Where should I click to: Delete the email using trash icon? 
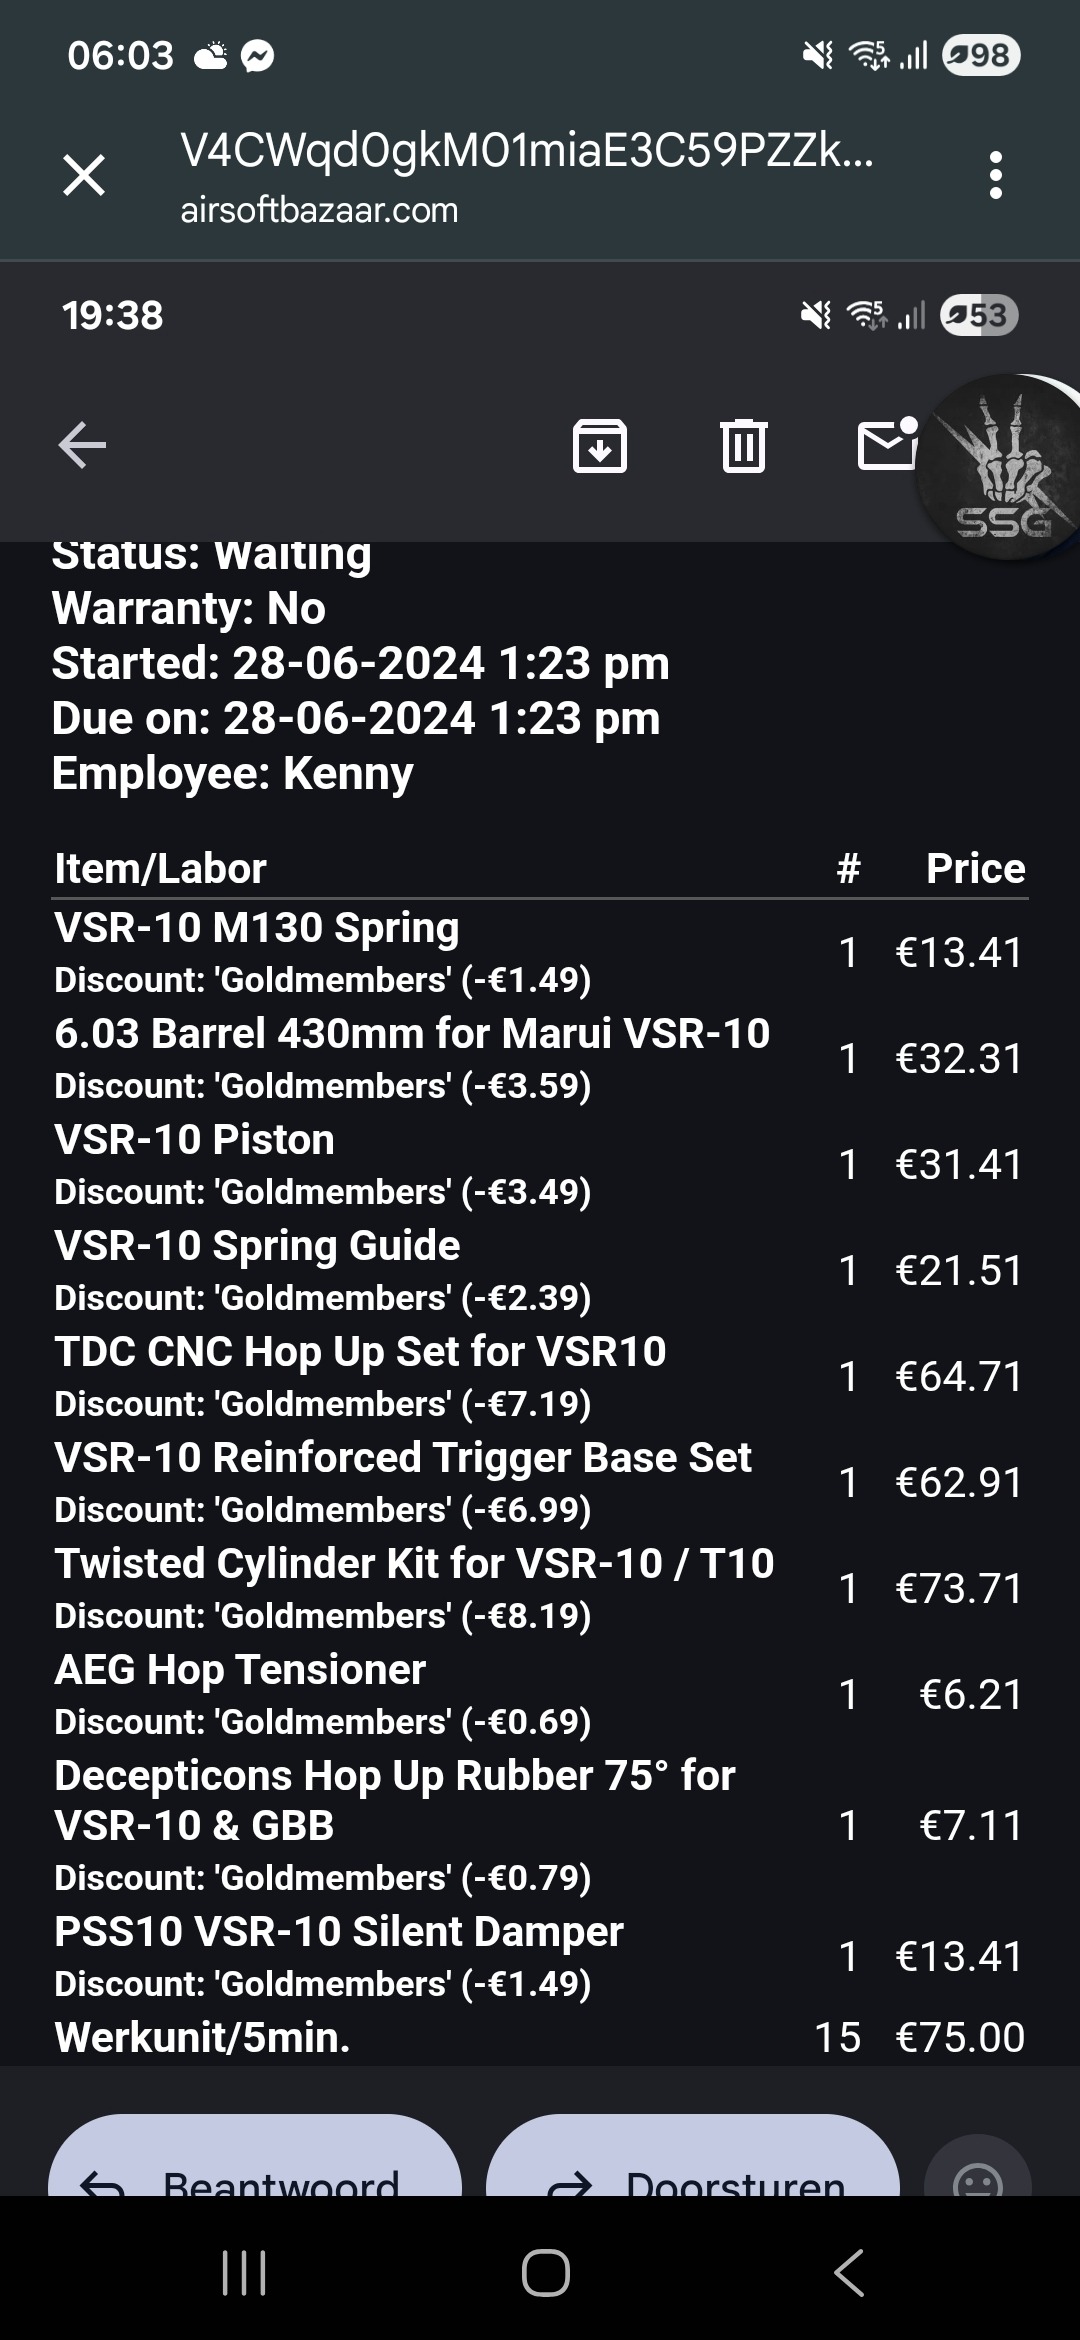[743, 445]
